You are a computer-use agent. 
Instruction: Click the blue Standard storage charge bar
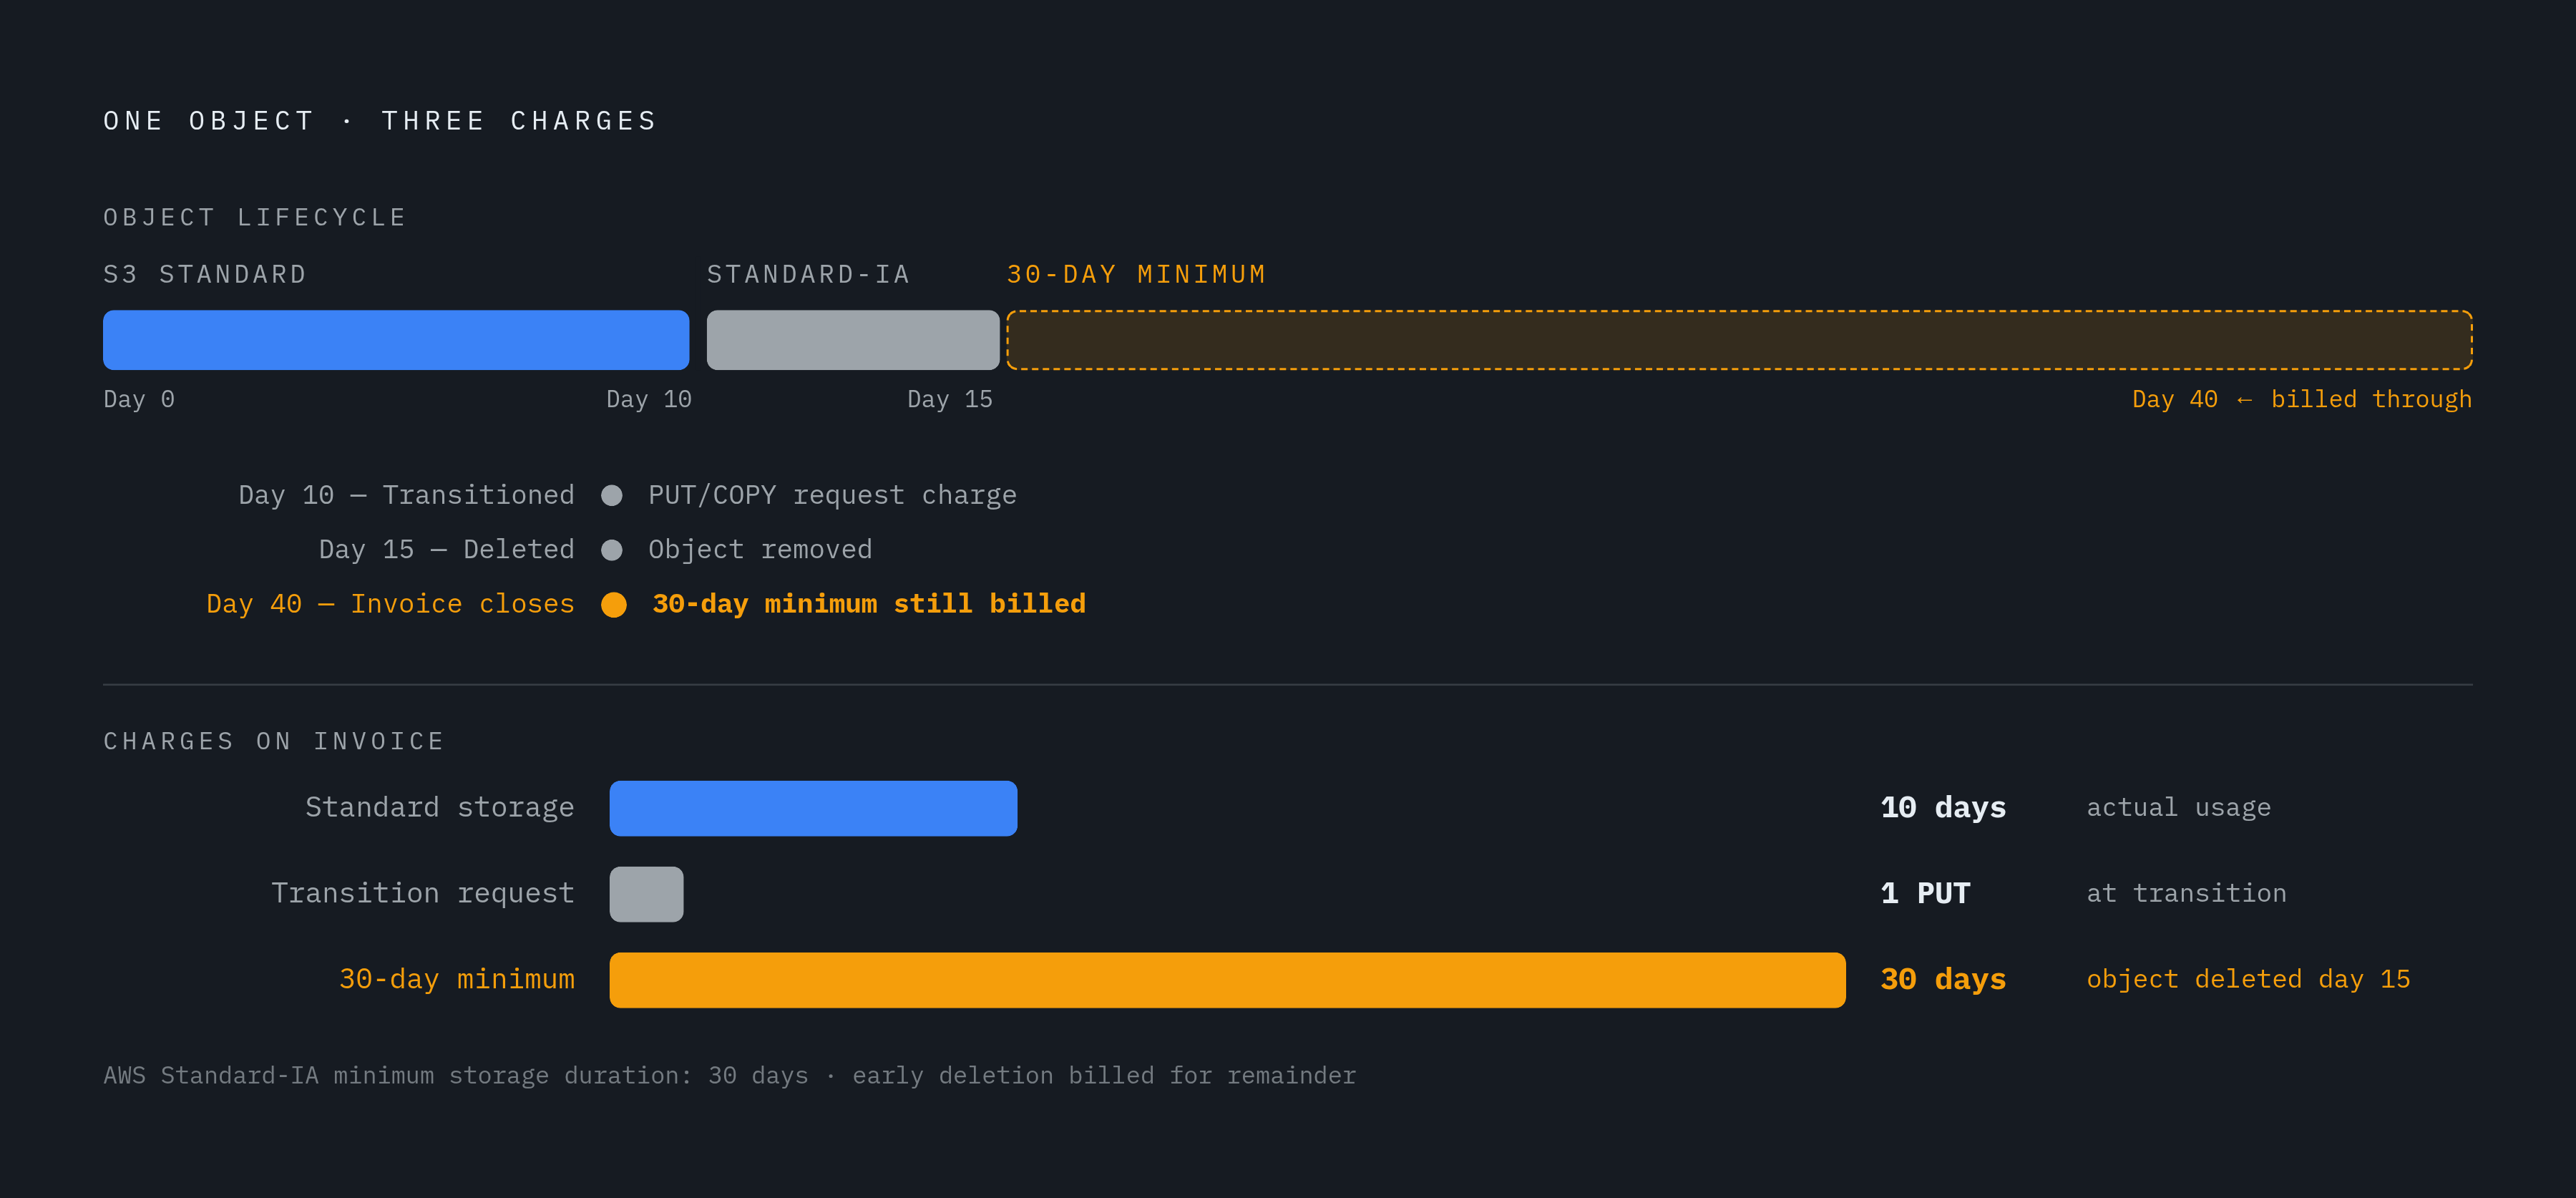click(x=813, y=808)
